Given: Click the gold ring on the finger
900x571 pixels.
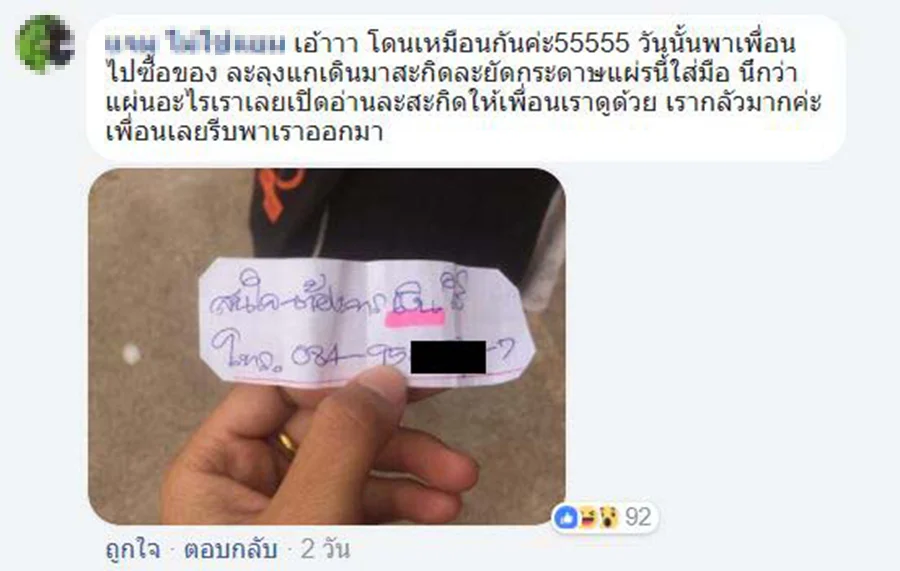Looking at the screenshot, I should point(286,444).
